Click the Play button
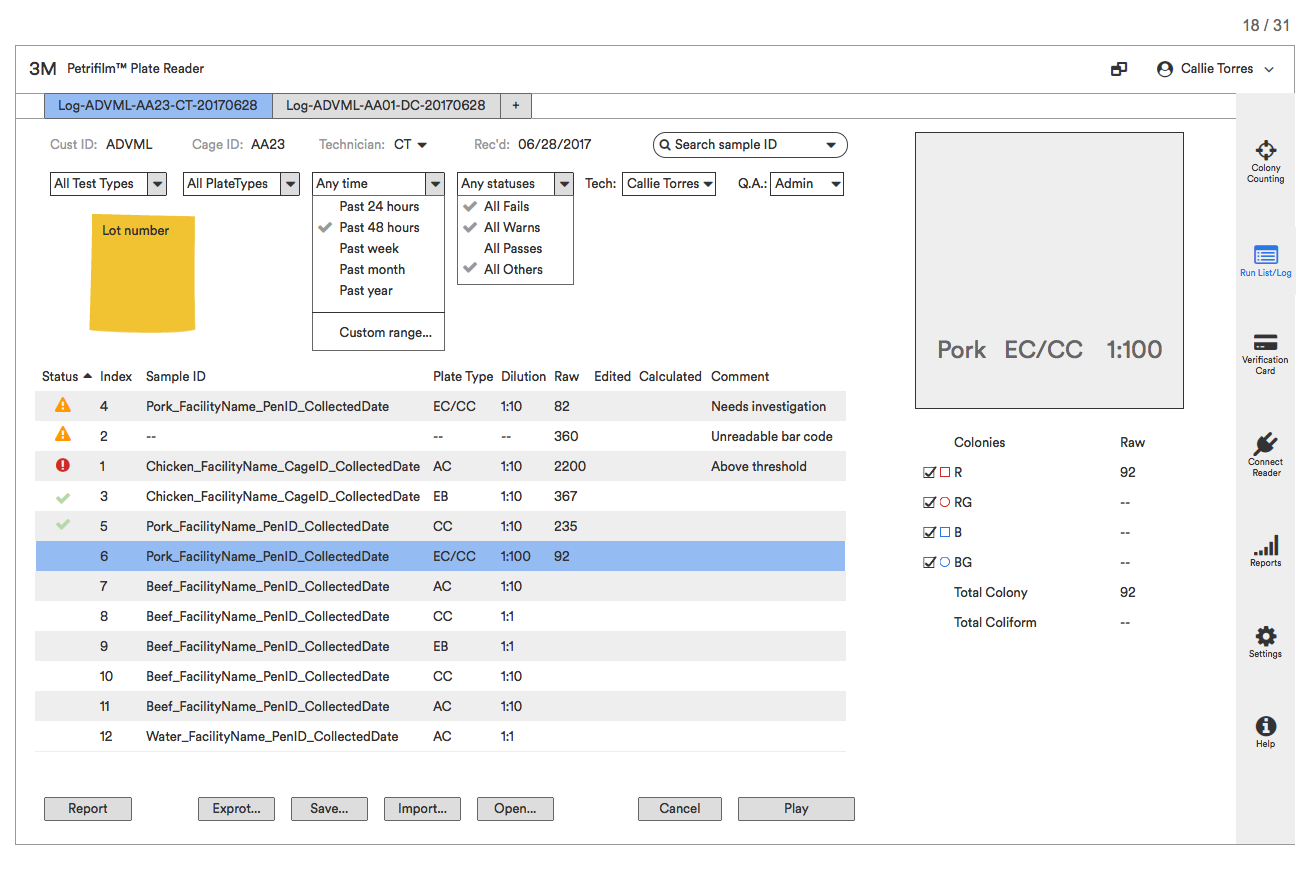This screenshot has height=869, width=1311. (796, 809)
